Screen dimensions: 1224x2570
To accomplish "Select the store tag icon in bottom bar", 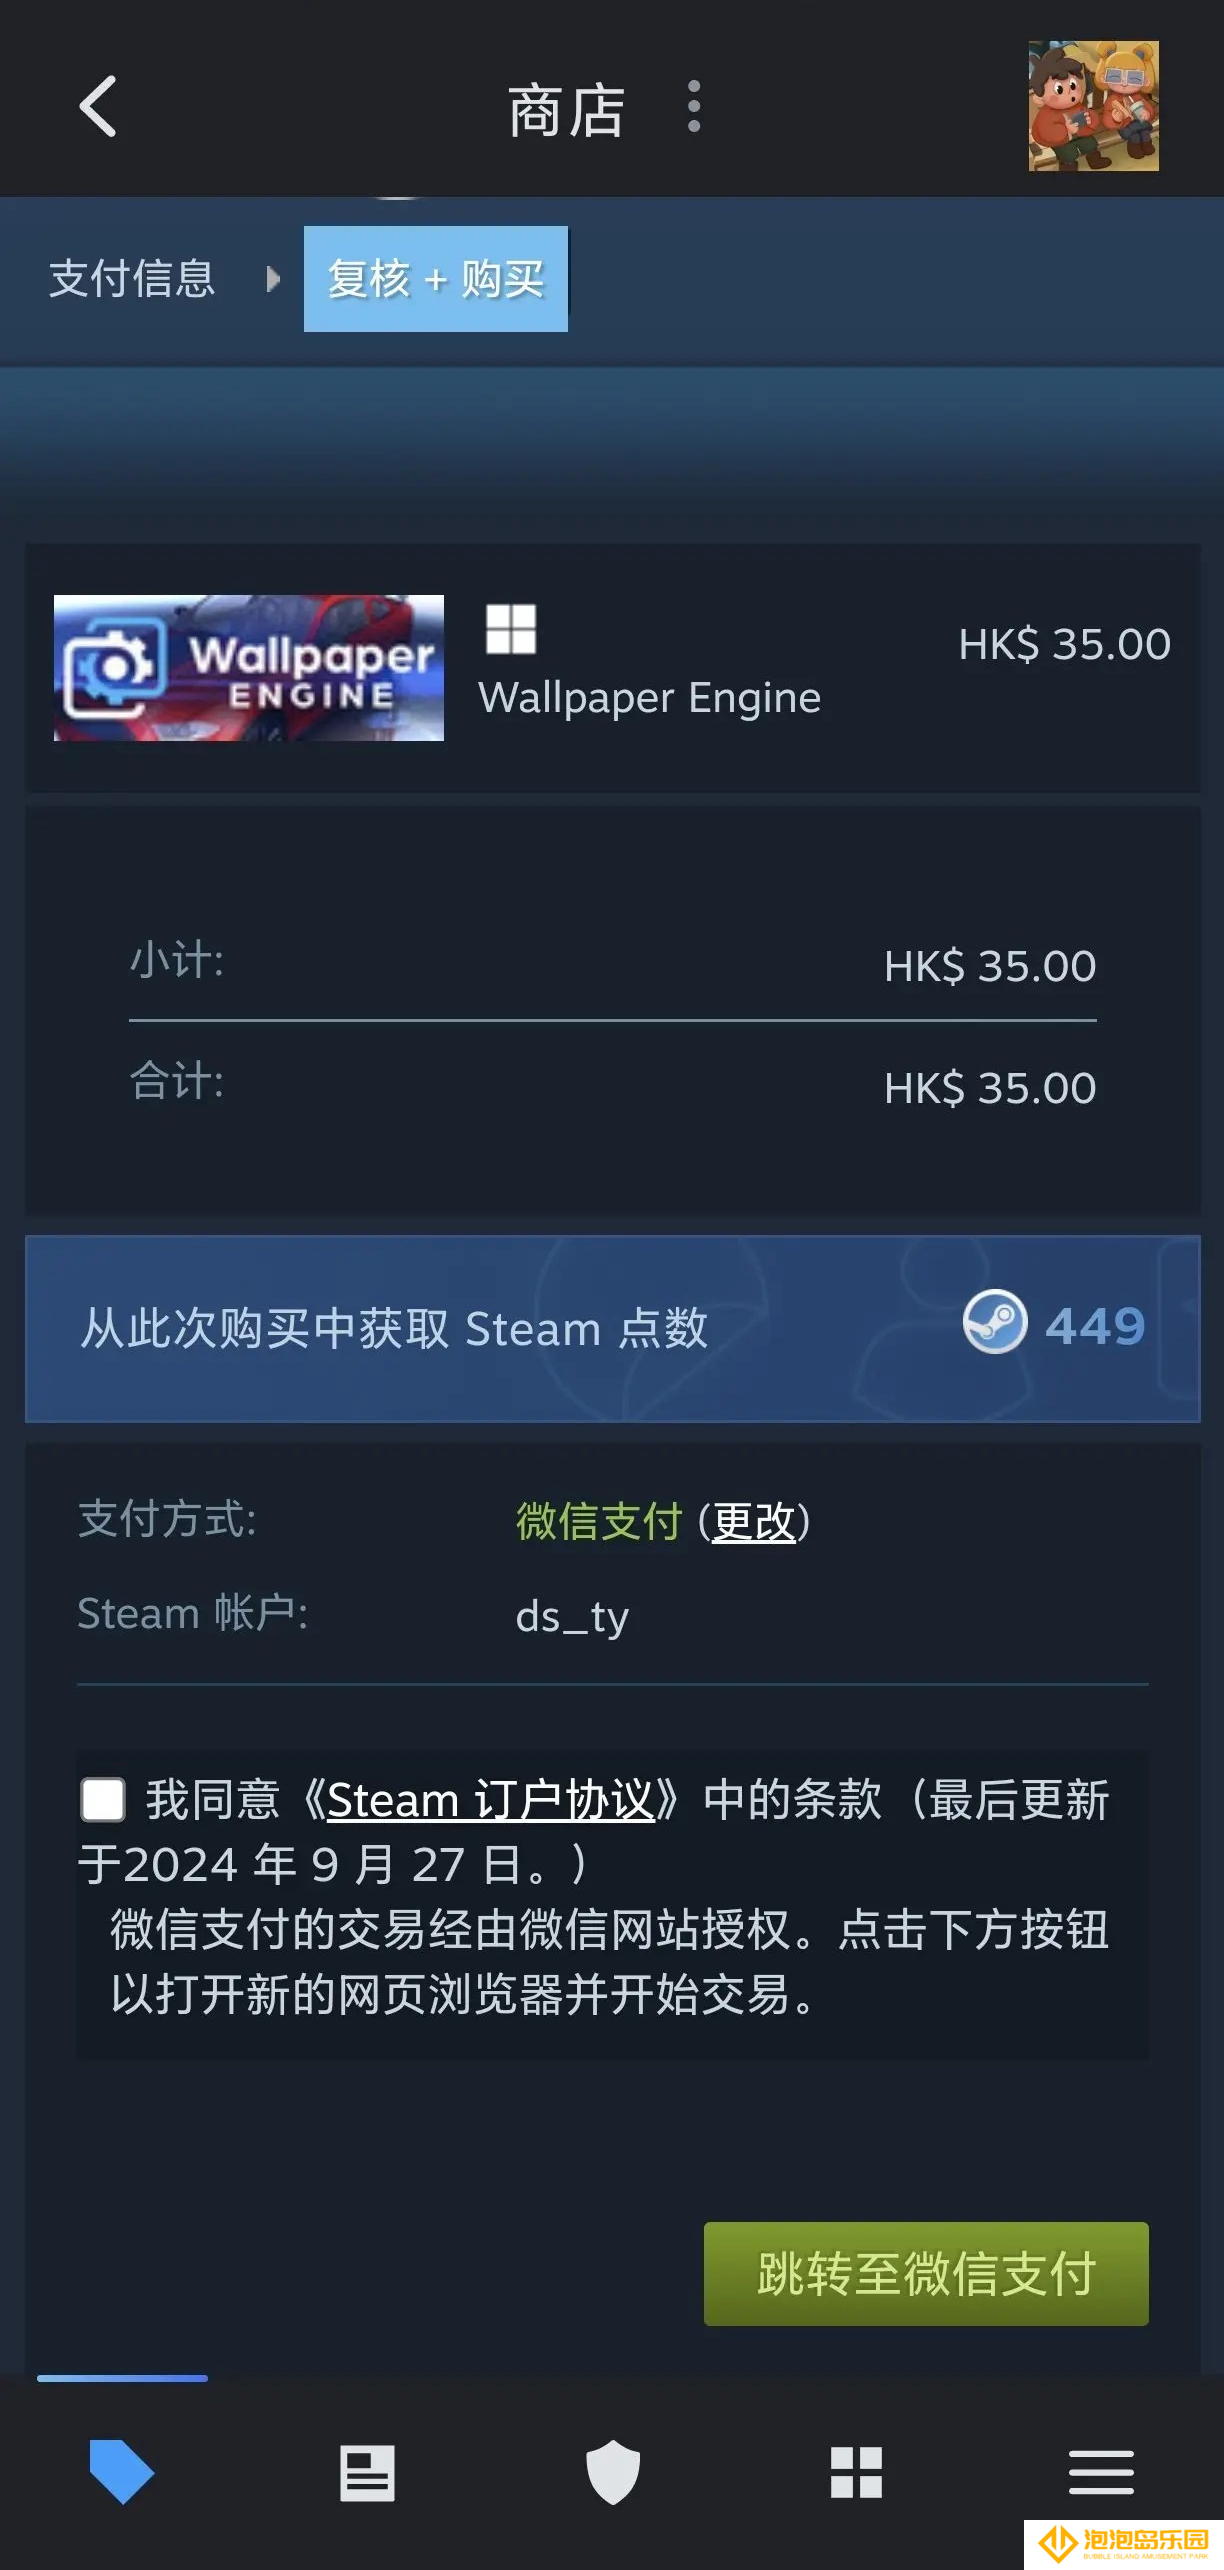I will point(122,2471).
